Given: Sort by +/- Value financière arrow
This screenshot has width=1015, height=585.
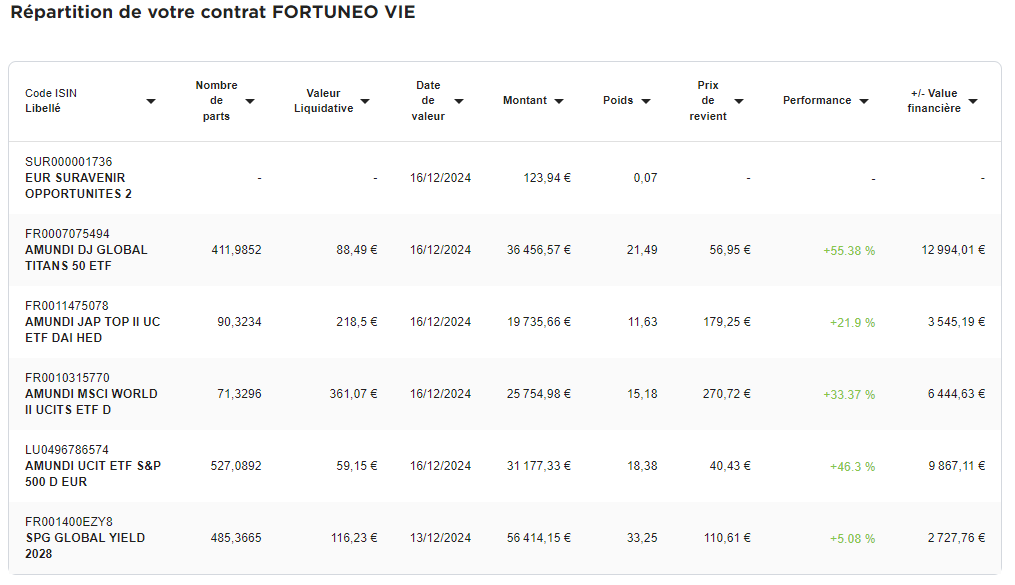Looking at the screenshot, I should point(973,101).
